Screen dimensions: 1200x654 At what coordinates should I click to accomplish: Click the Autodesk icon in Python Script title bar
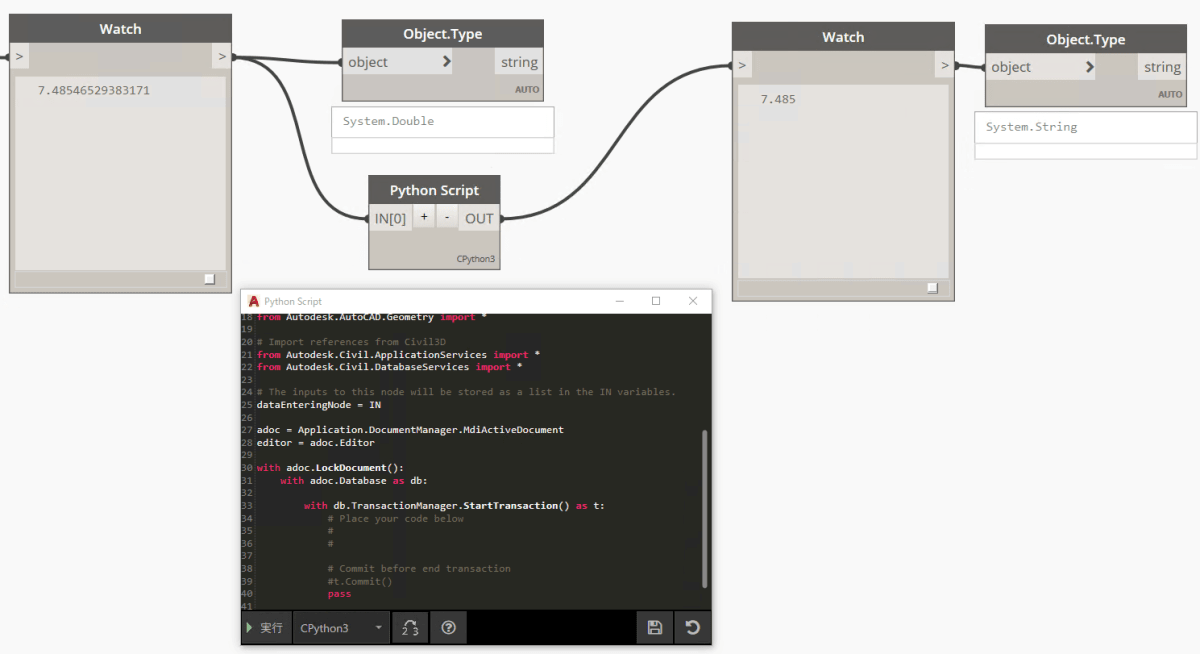coord(254,301)
